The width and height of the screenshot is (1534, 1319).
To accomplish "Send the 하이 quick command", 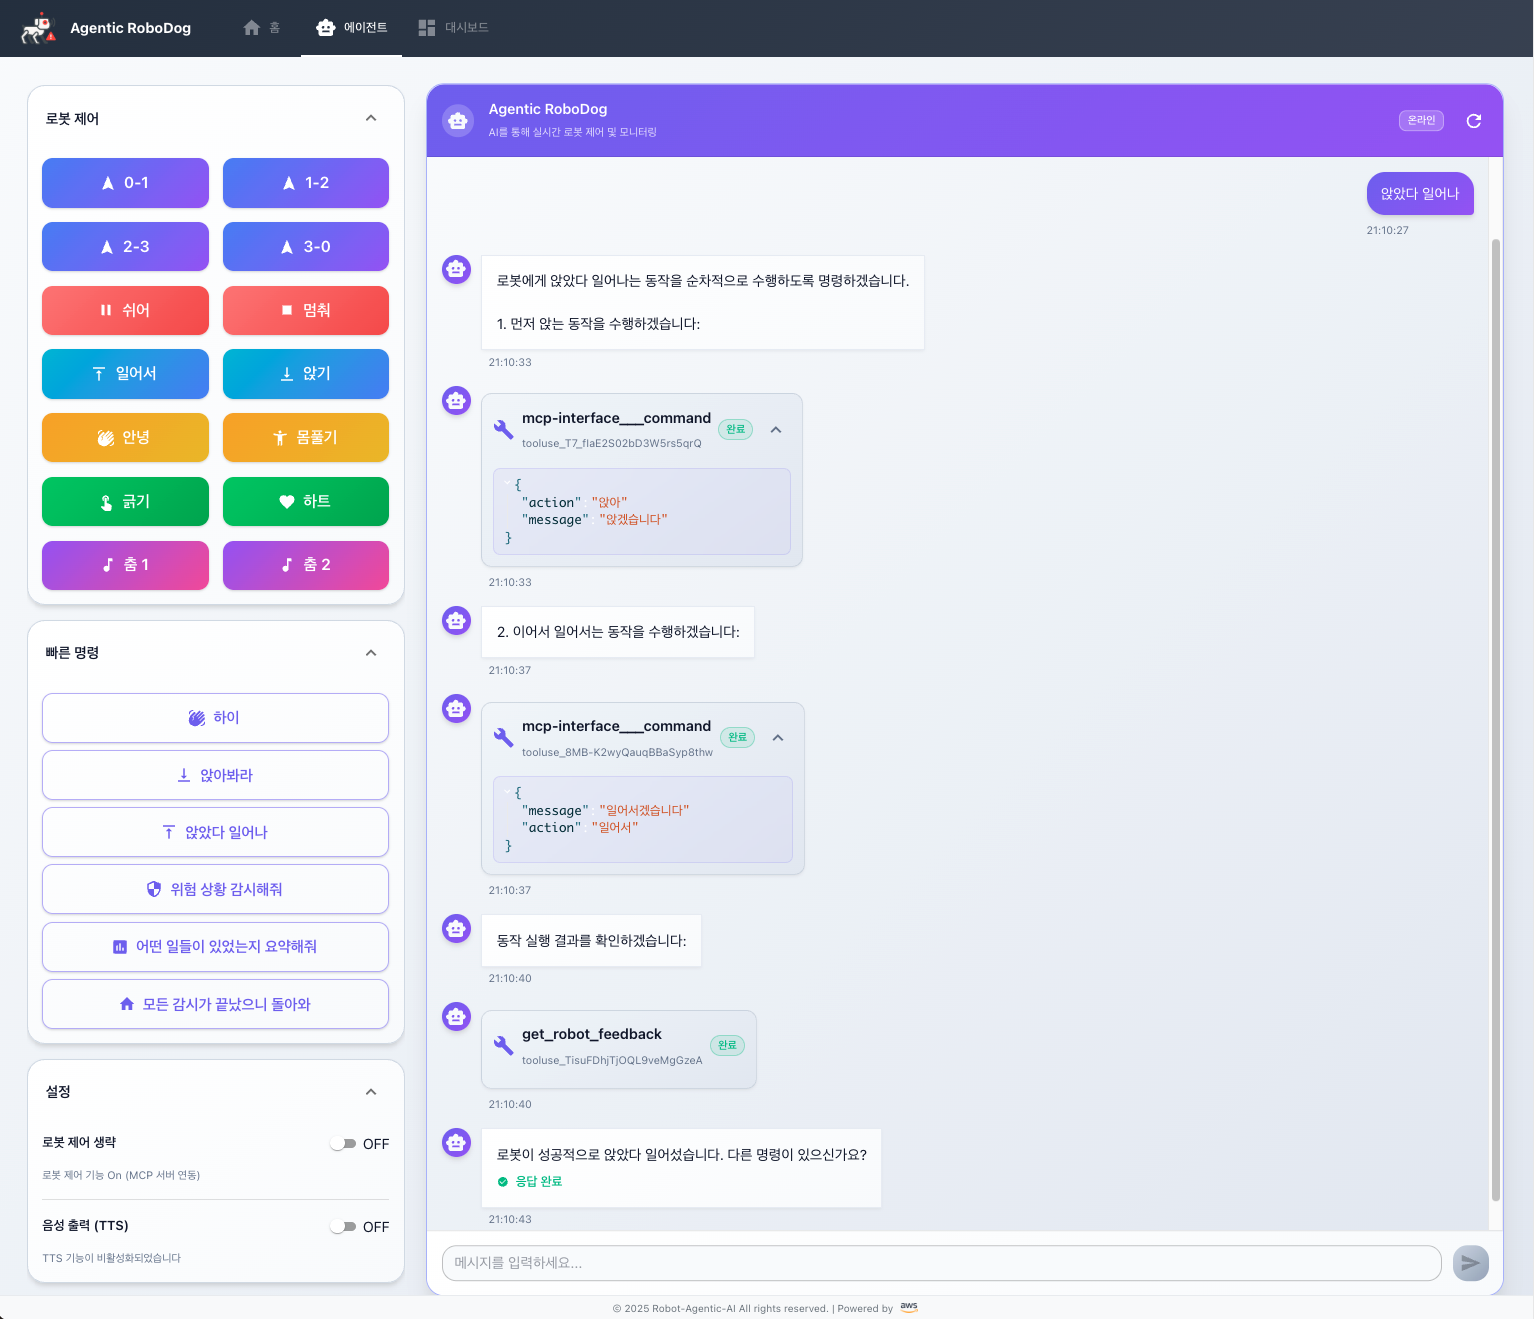I will (215, 718).
